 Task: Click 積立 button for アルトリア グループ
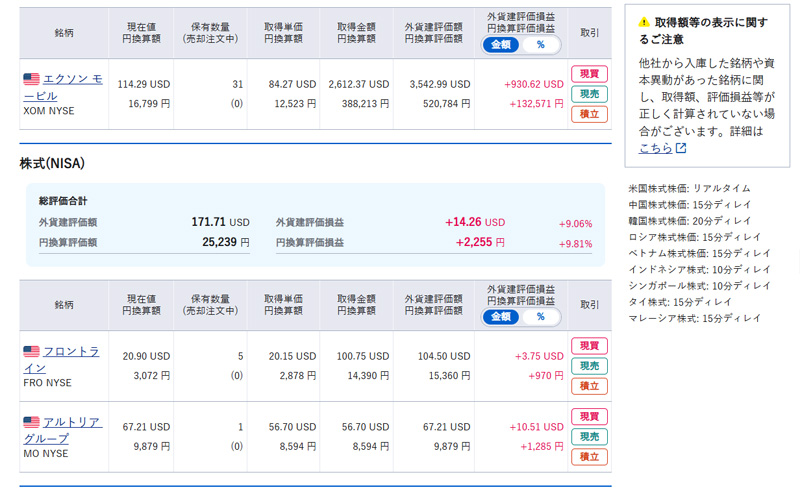coord(589,457)
